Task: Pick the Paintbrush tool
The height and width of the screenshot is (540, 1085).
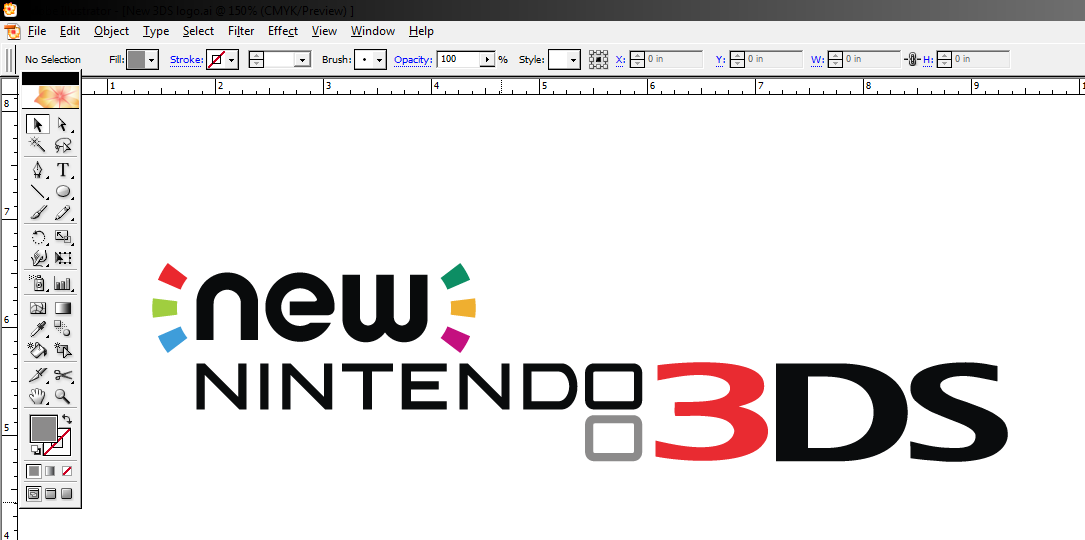Action: coord(38,213)
